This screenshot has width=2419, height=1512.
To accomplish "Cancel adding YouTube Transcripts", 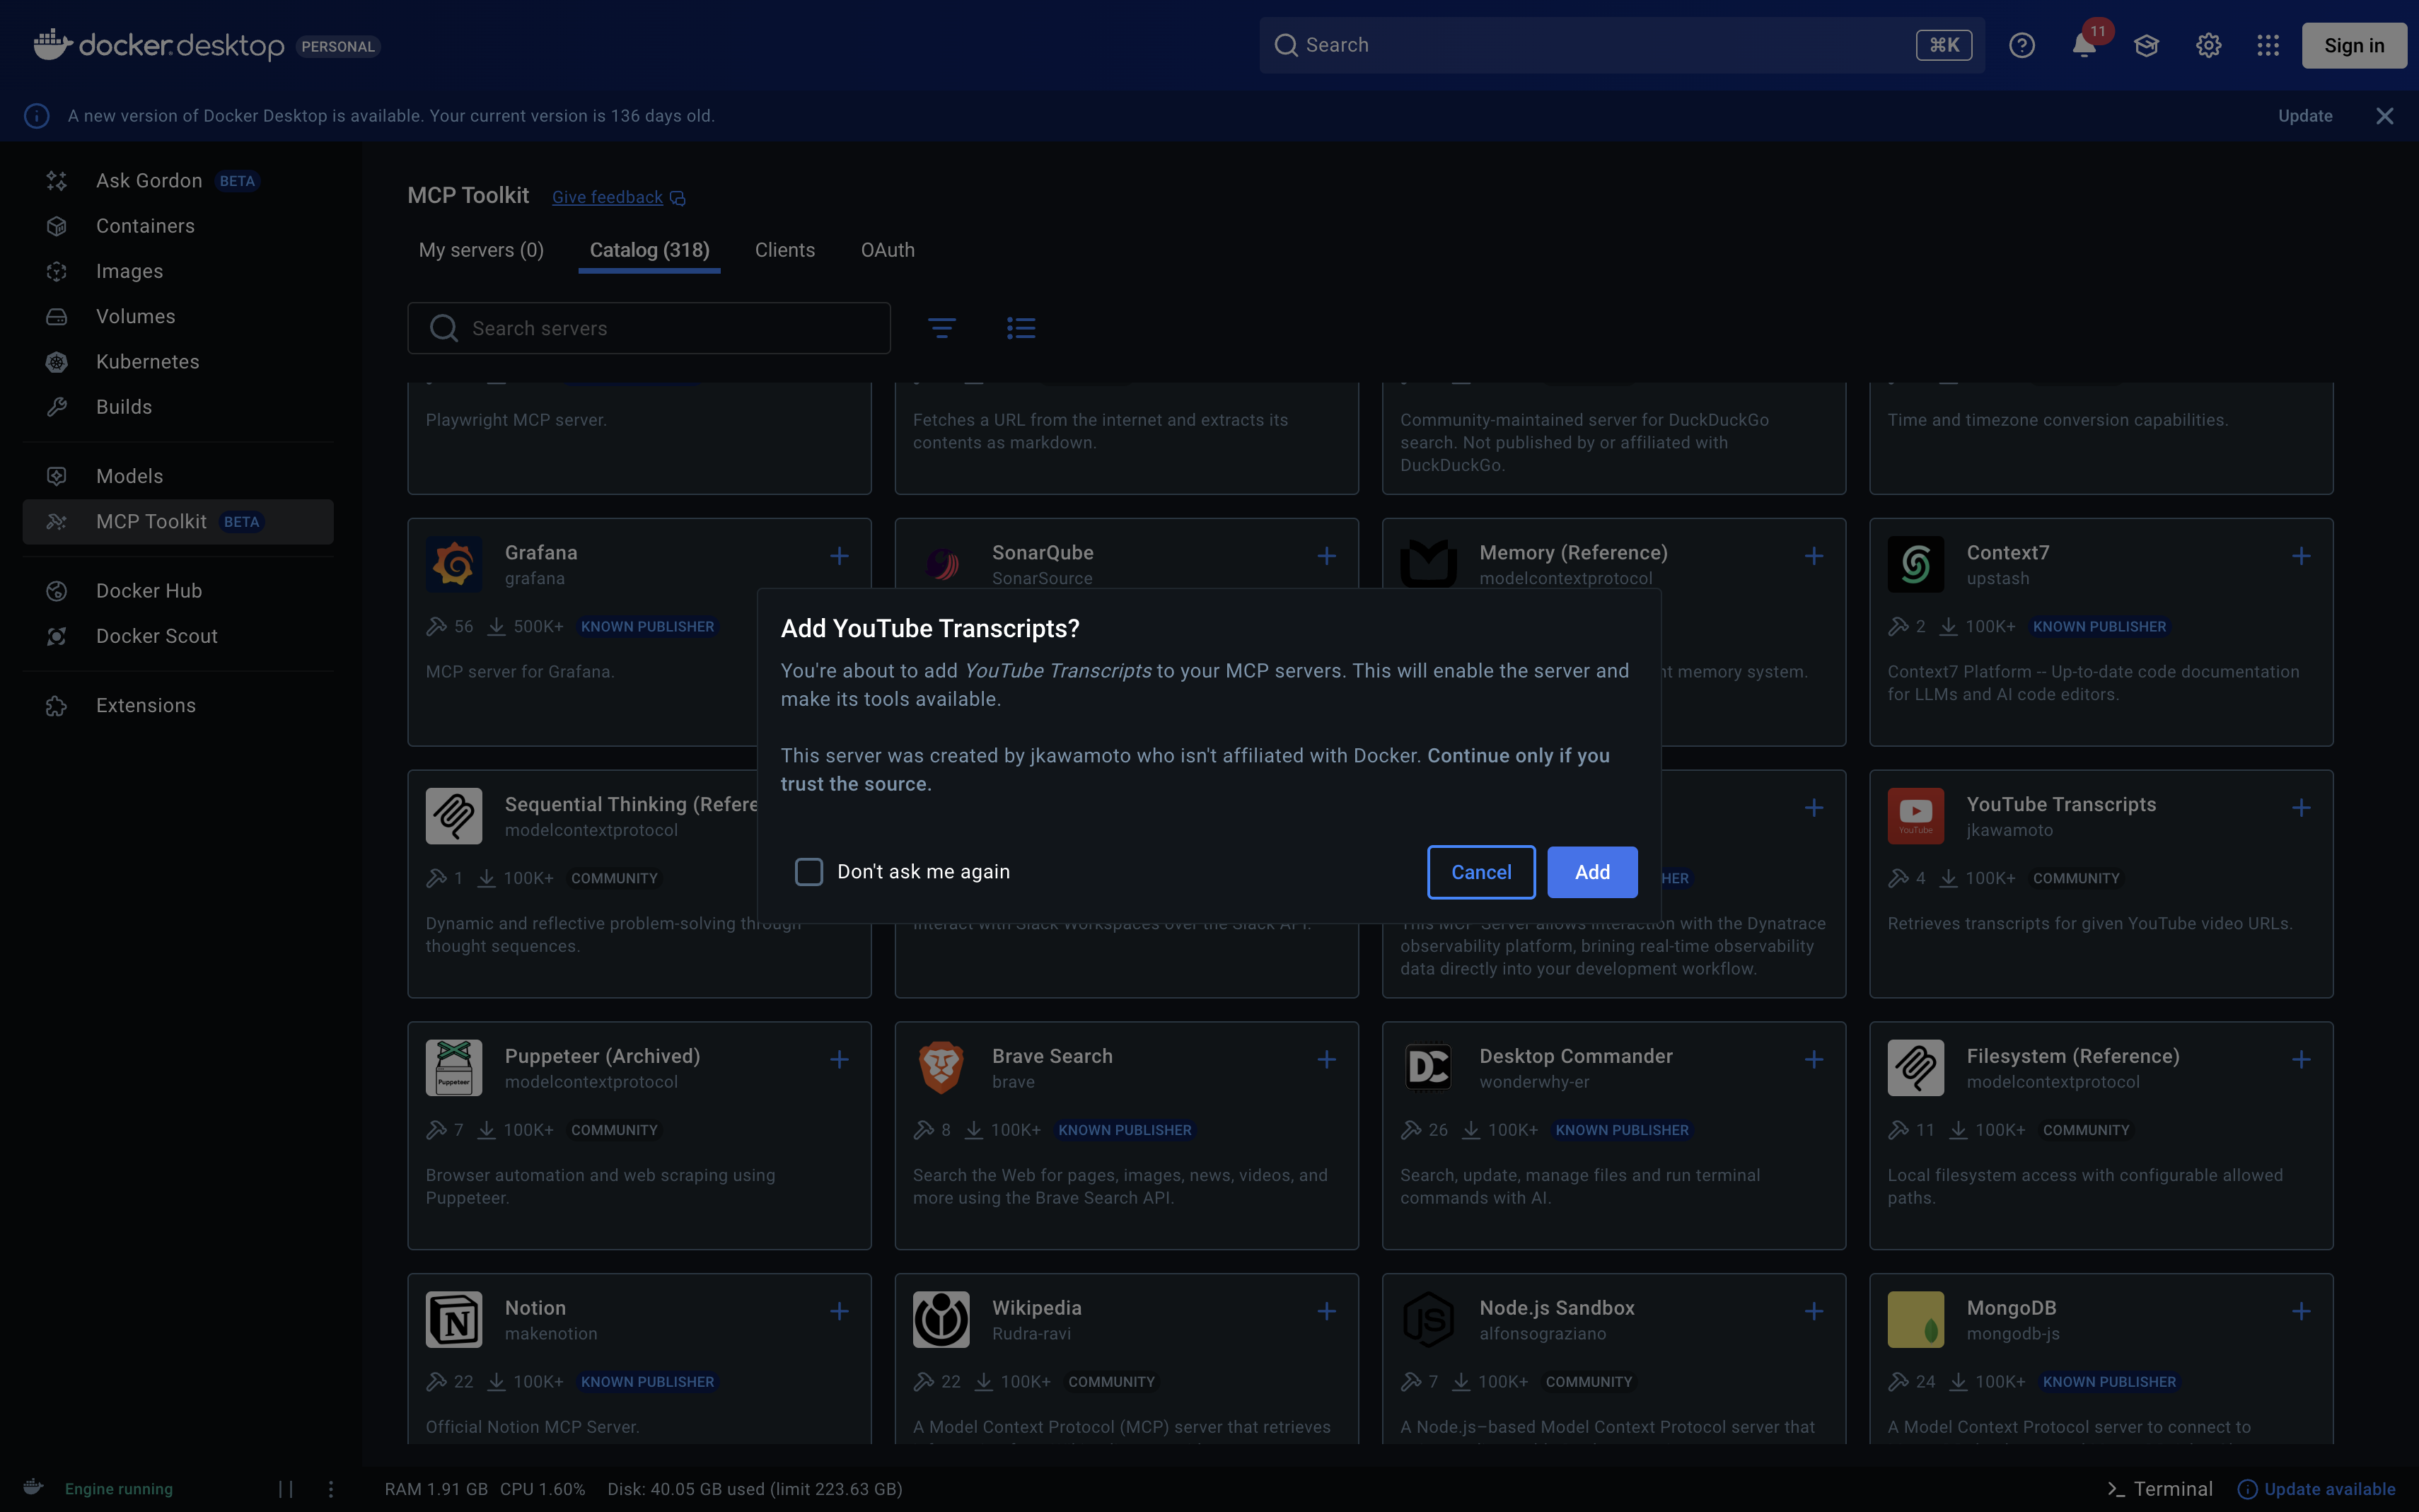I will (x=1481, y=872).
